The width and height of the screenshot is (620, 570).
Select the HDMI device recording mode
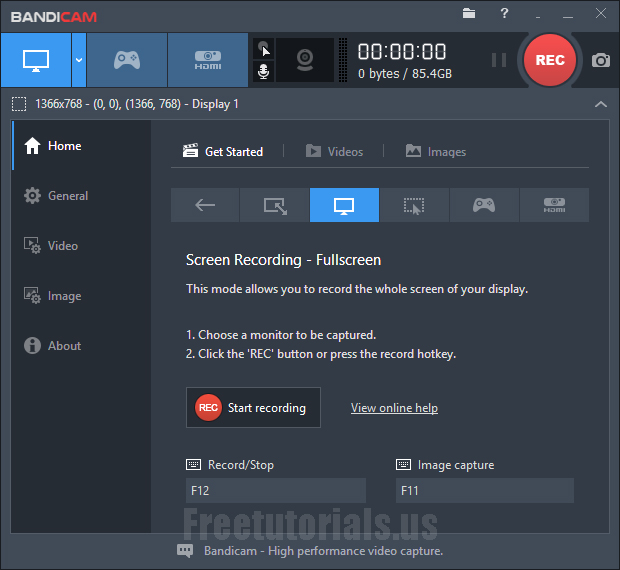[207, 60]
